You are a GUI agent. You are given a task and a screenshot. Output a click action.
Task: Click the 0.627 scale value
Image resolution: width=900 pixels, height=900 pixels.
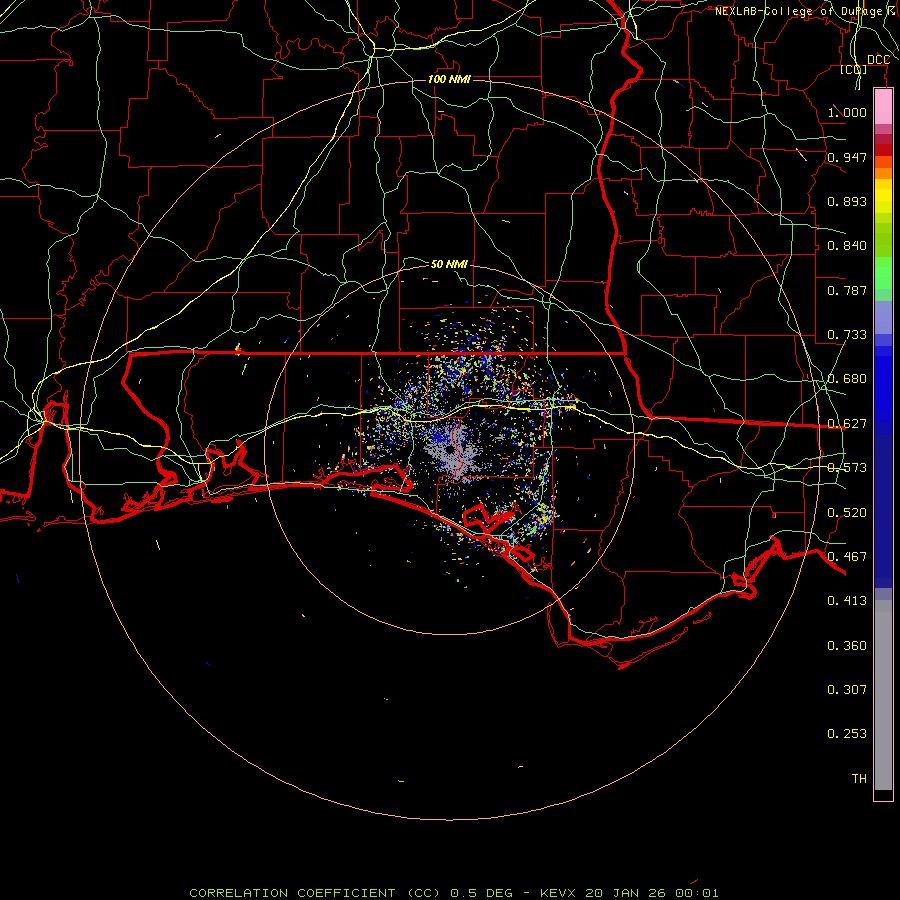coord(847,424)
